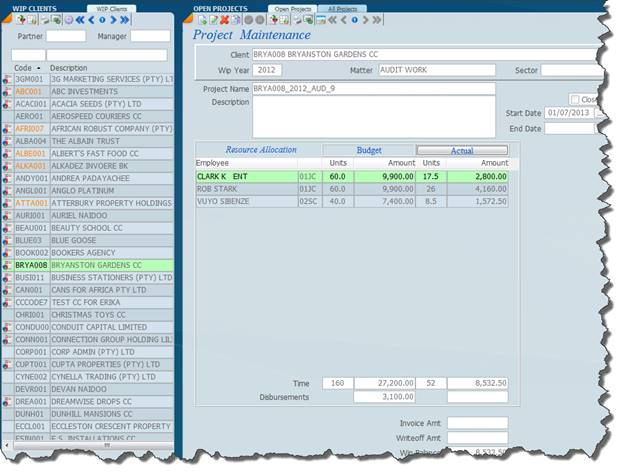Click the Budget column header
Viewport: 625px width, 475px height.
(368, 150)
